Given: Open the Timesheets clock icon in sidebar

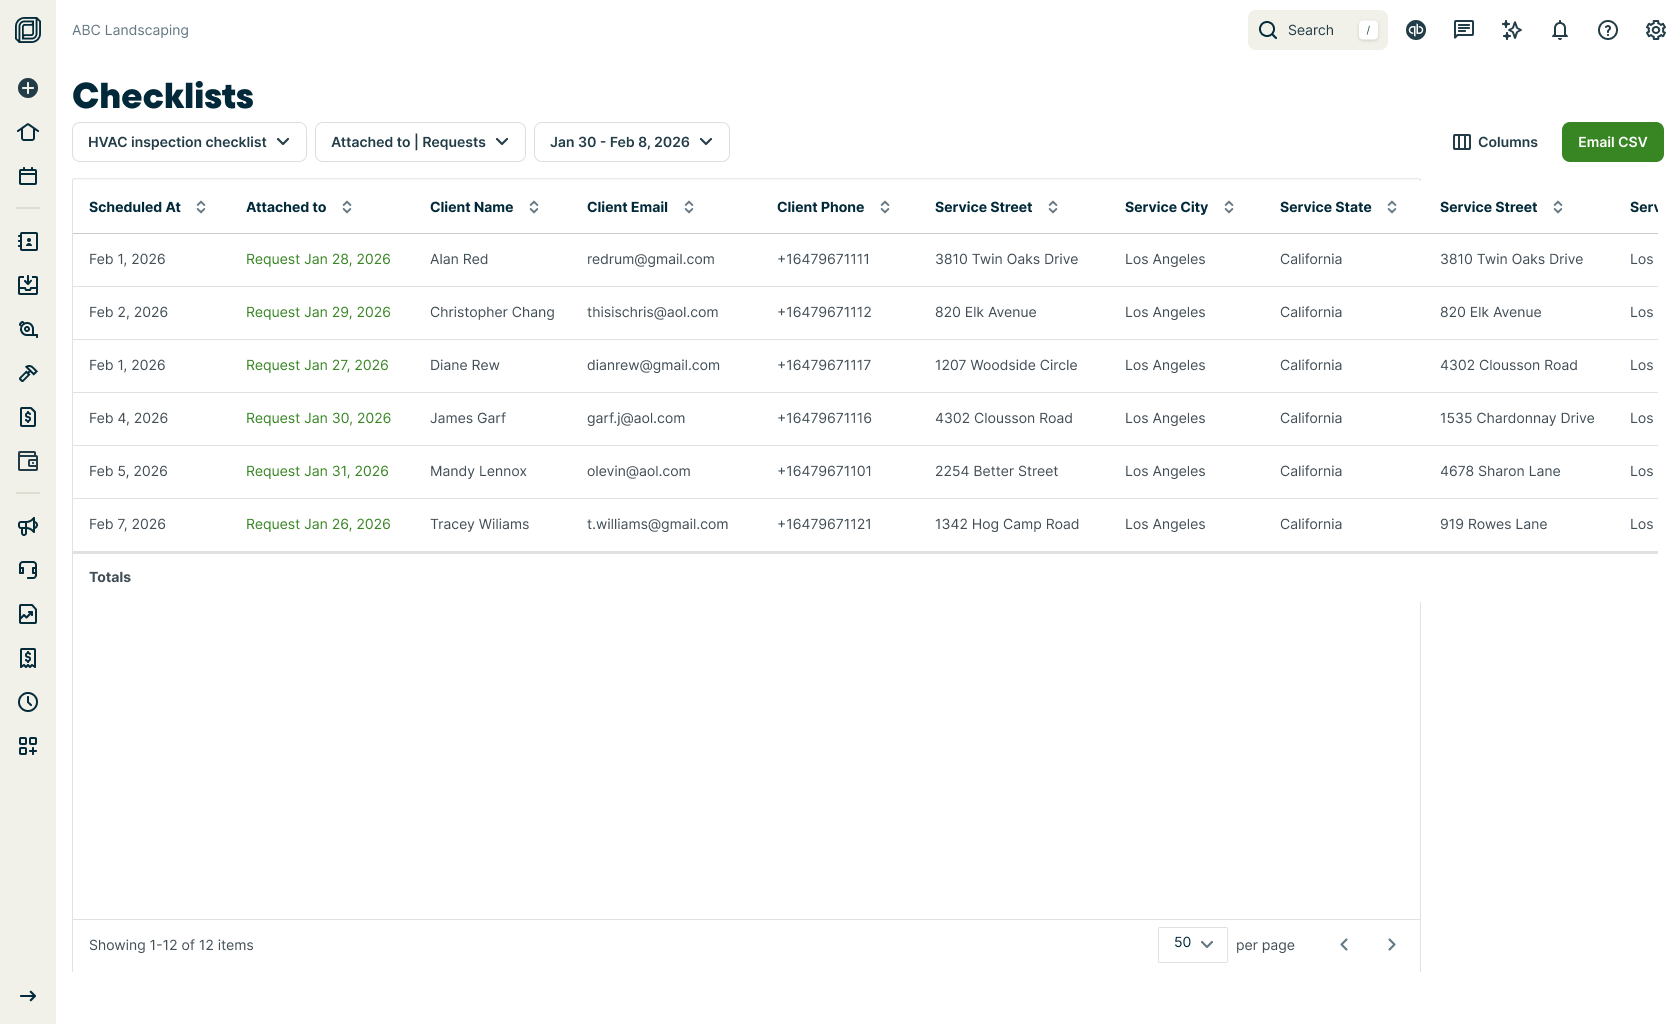Looking at the screenshot, I should [x=28, y=702].
